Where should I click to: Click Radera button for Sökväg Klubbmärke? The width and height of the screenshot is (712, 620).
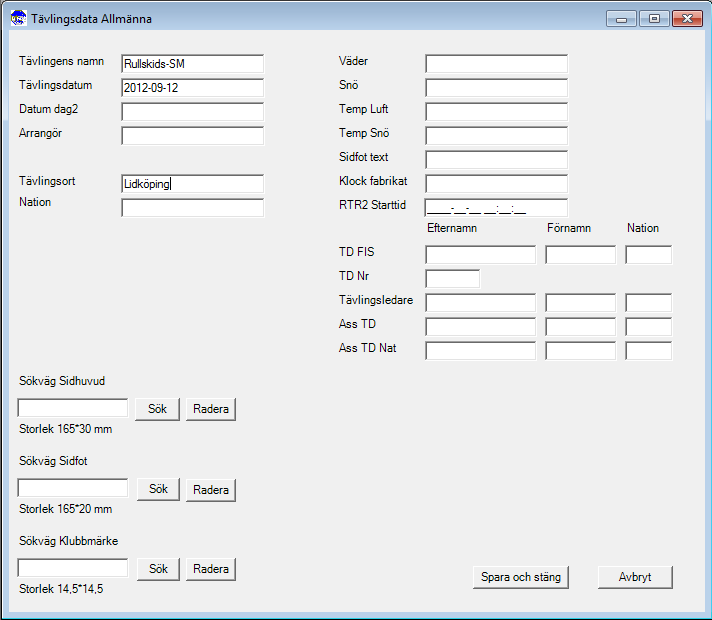point(211,569)
